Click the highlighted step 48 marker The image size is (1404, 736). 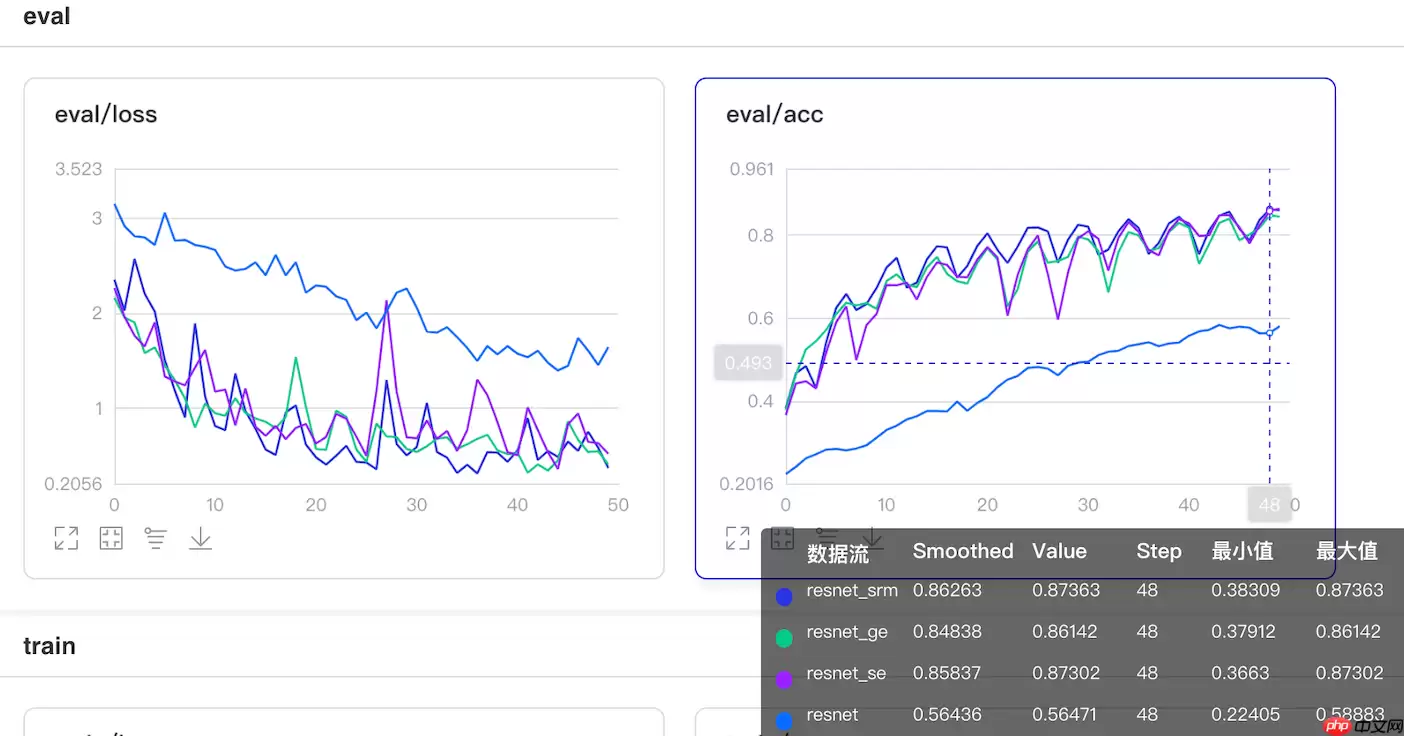[x=1270, y=505]
